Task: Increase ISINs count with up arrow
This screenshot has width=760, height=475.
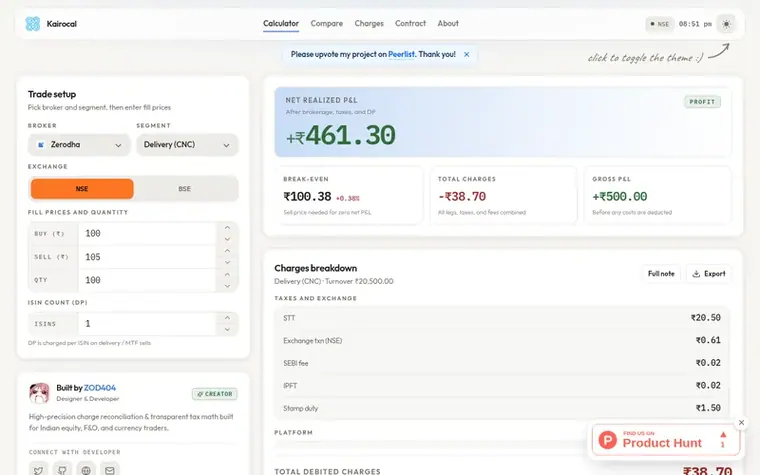Action: 227,318
